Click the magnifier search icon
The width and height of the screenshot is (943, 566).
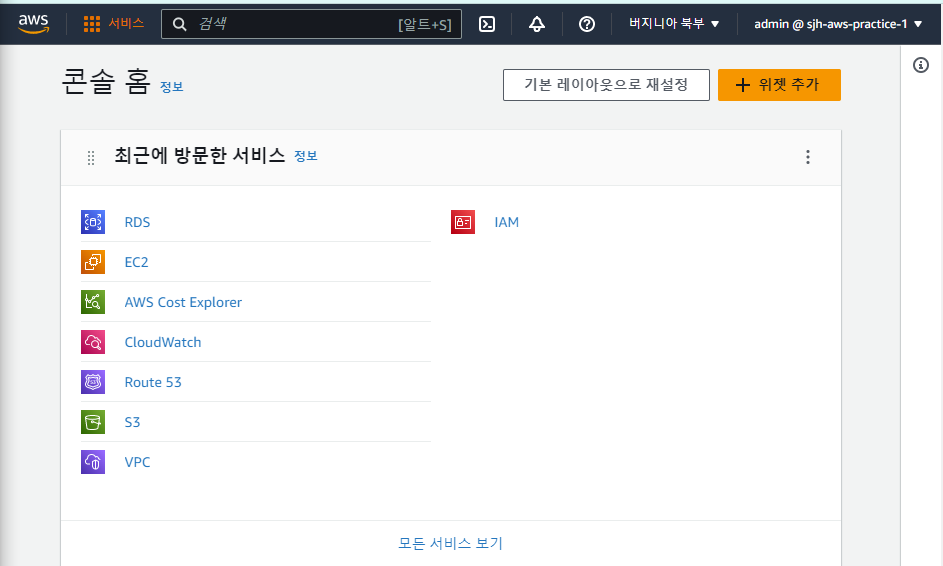tap(179, 24)
